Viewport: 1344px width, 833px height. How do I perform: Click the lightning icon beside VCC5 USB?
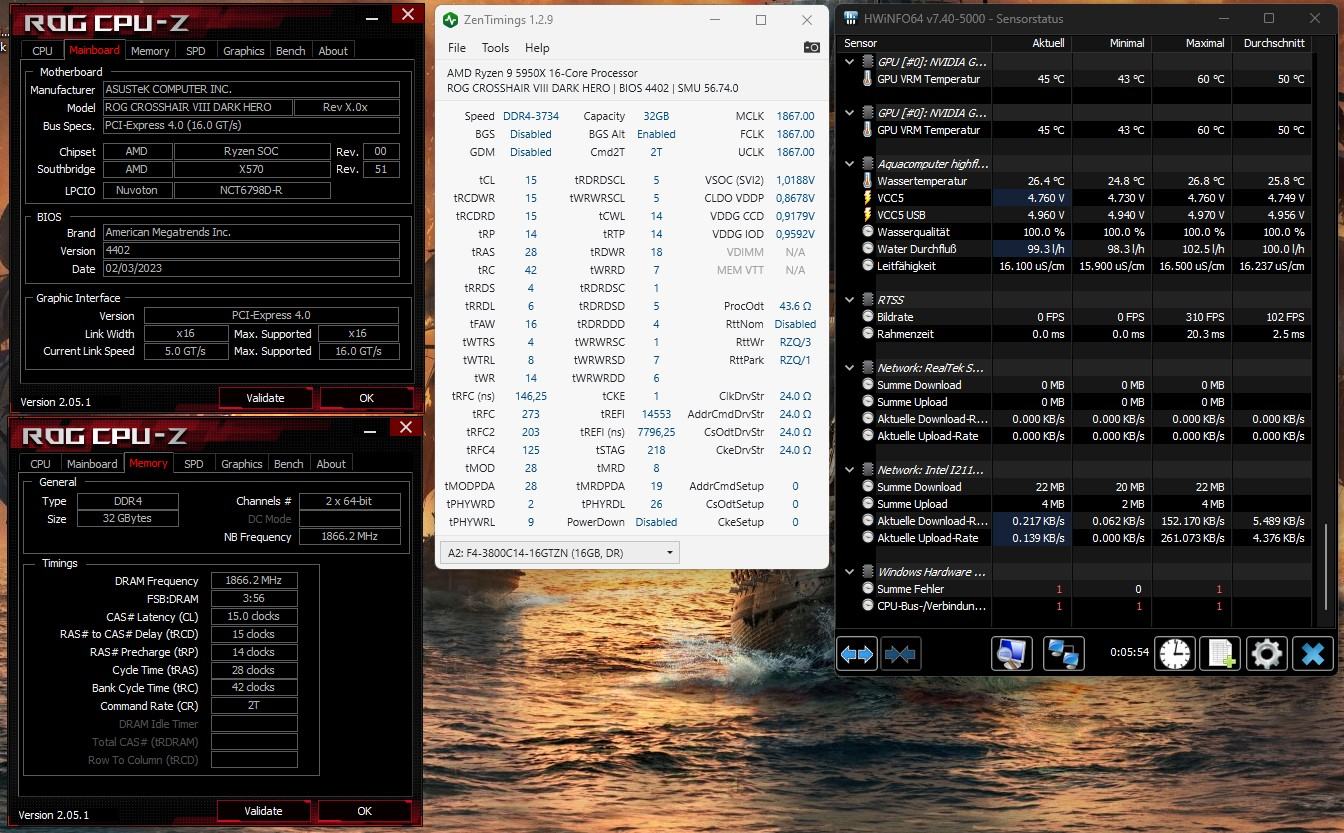click(867, 215)
